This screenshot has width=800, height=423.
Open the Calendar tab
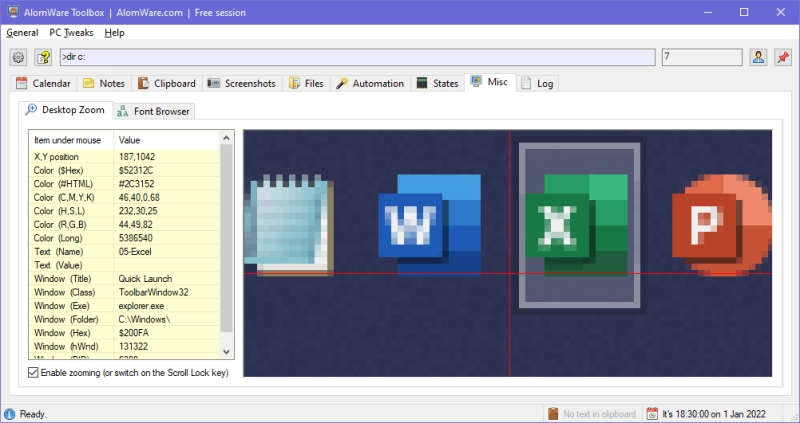[43, 83]
